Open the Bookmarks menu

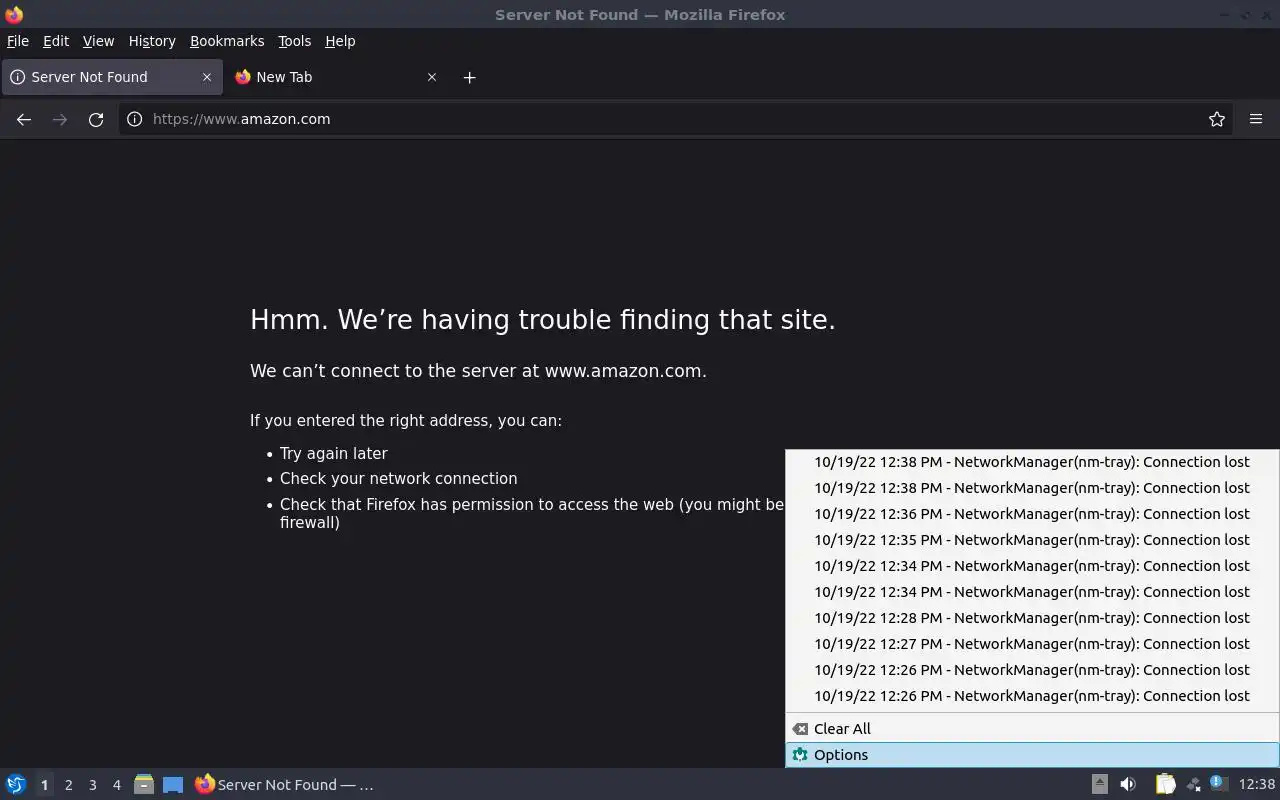227,41
